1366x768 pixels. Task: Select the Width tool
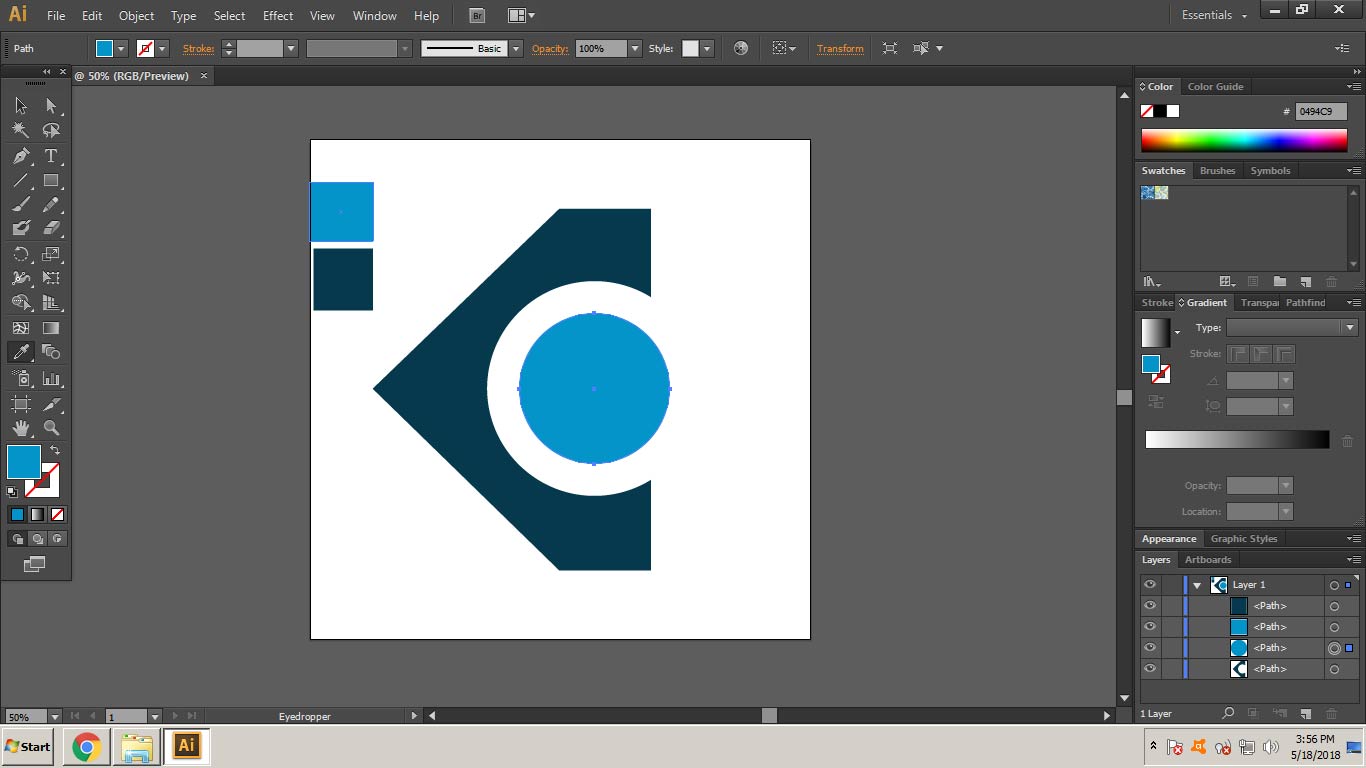pyautogui.click(x=21, y=278)
